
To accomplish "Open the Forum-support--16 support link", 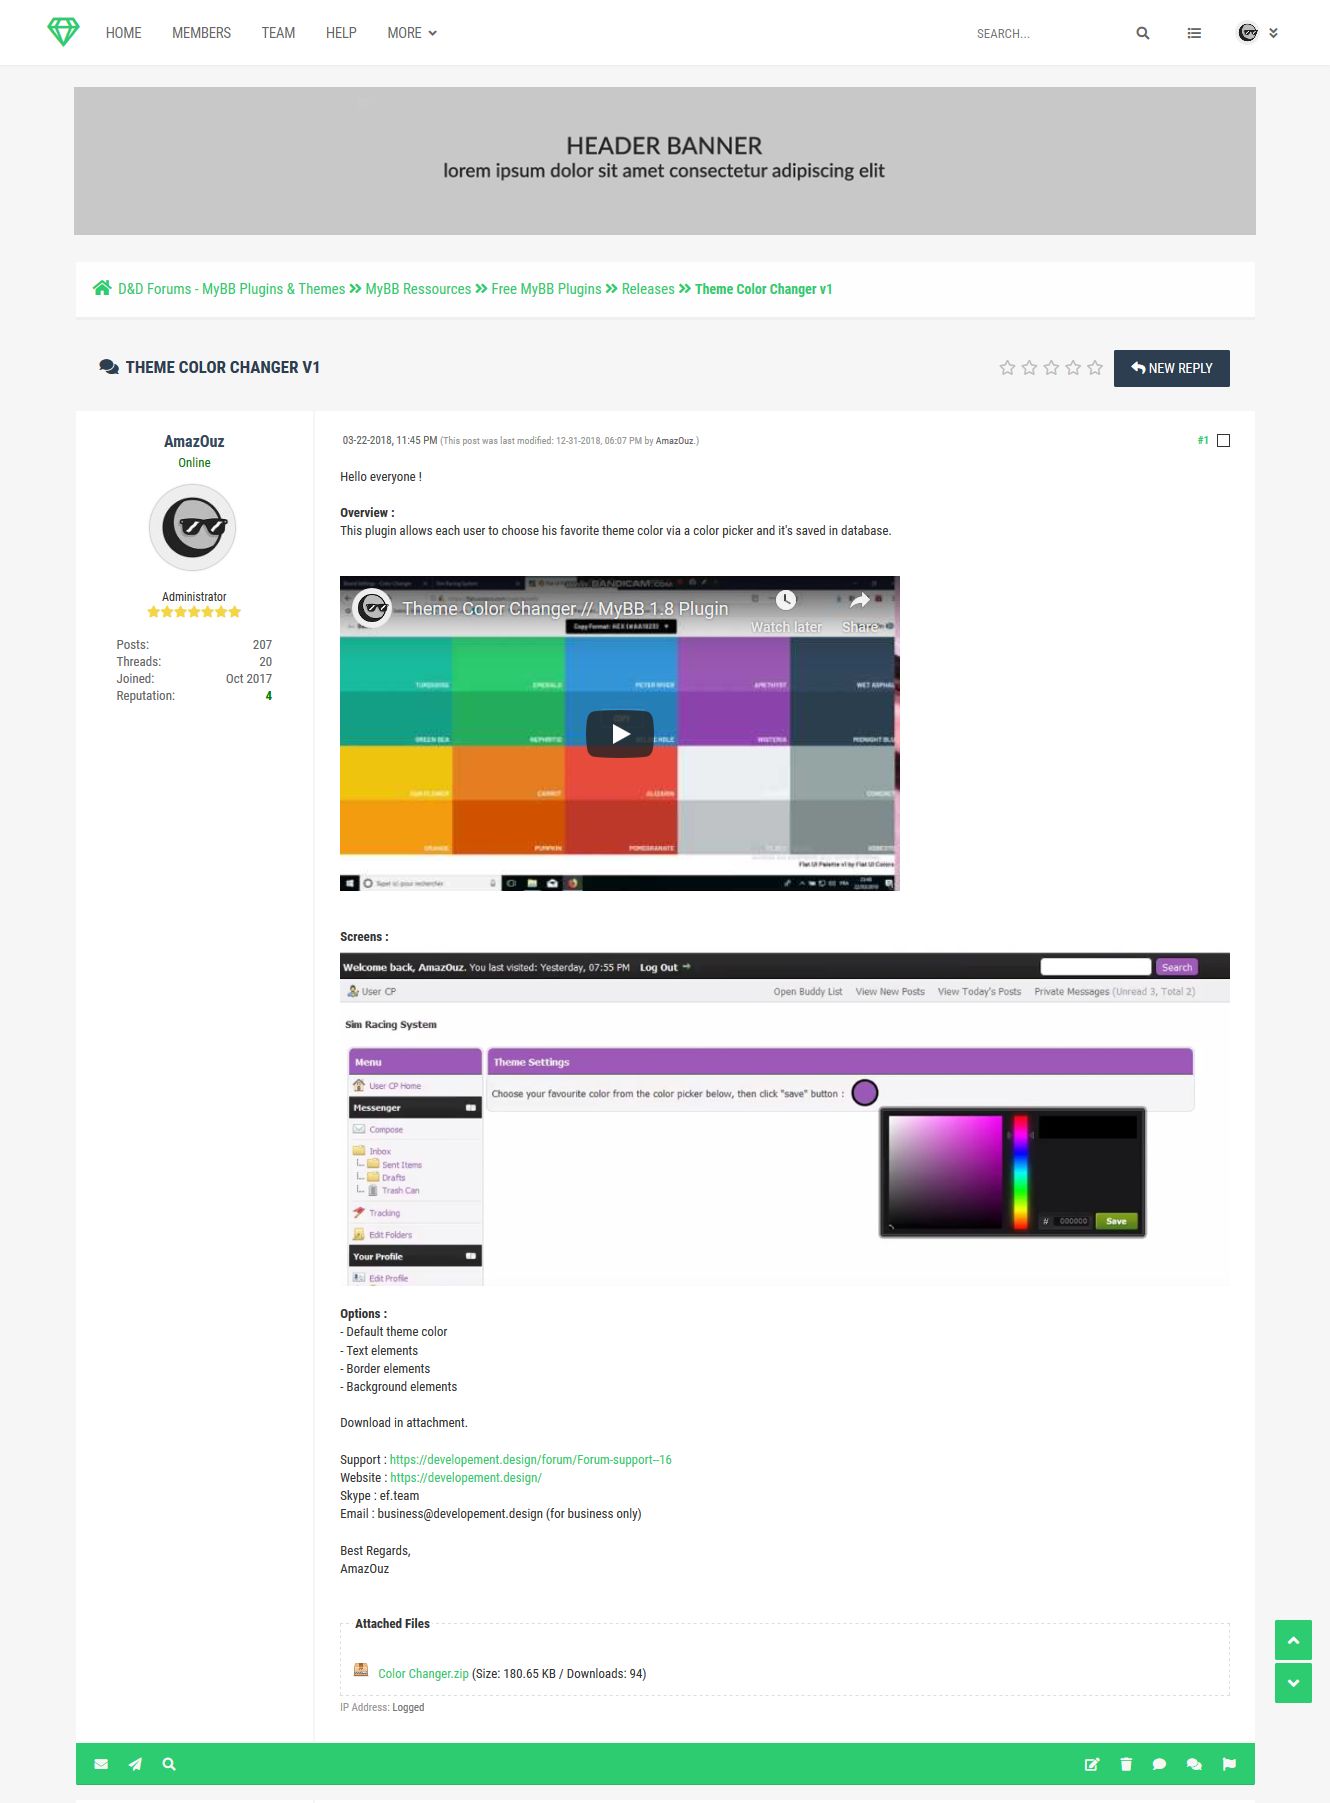I will point(530,1460).
